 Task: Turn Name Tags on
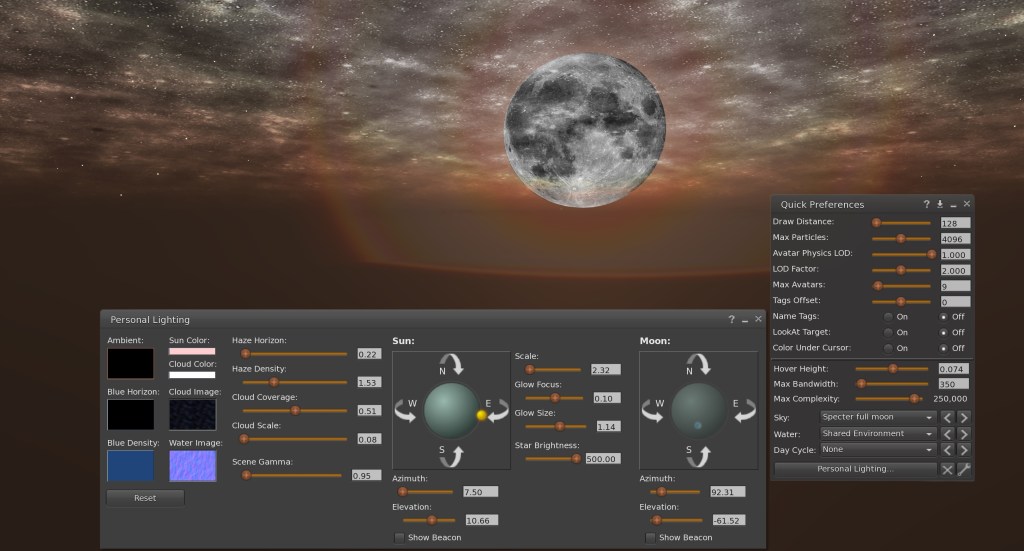[888, 316]
